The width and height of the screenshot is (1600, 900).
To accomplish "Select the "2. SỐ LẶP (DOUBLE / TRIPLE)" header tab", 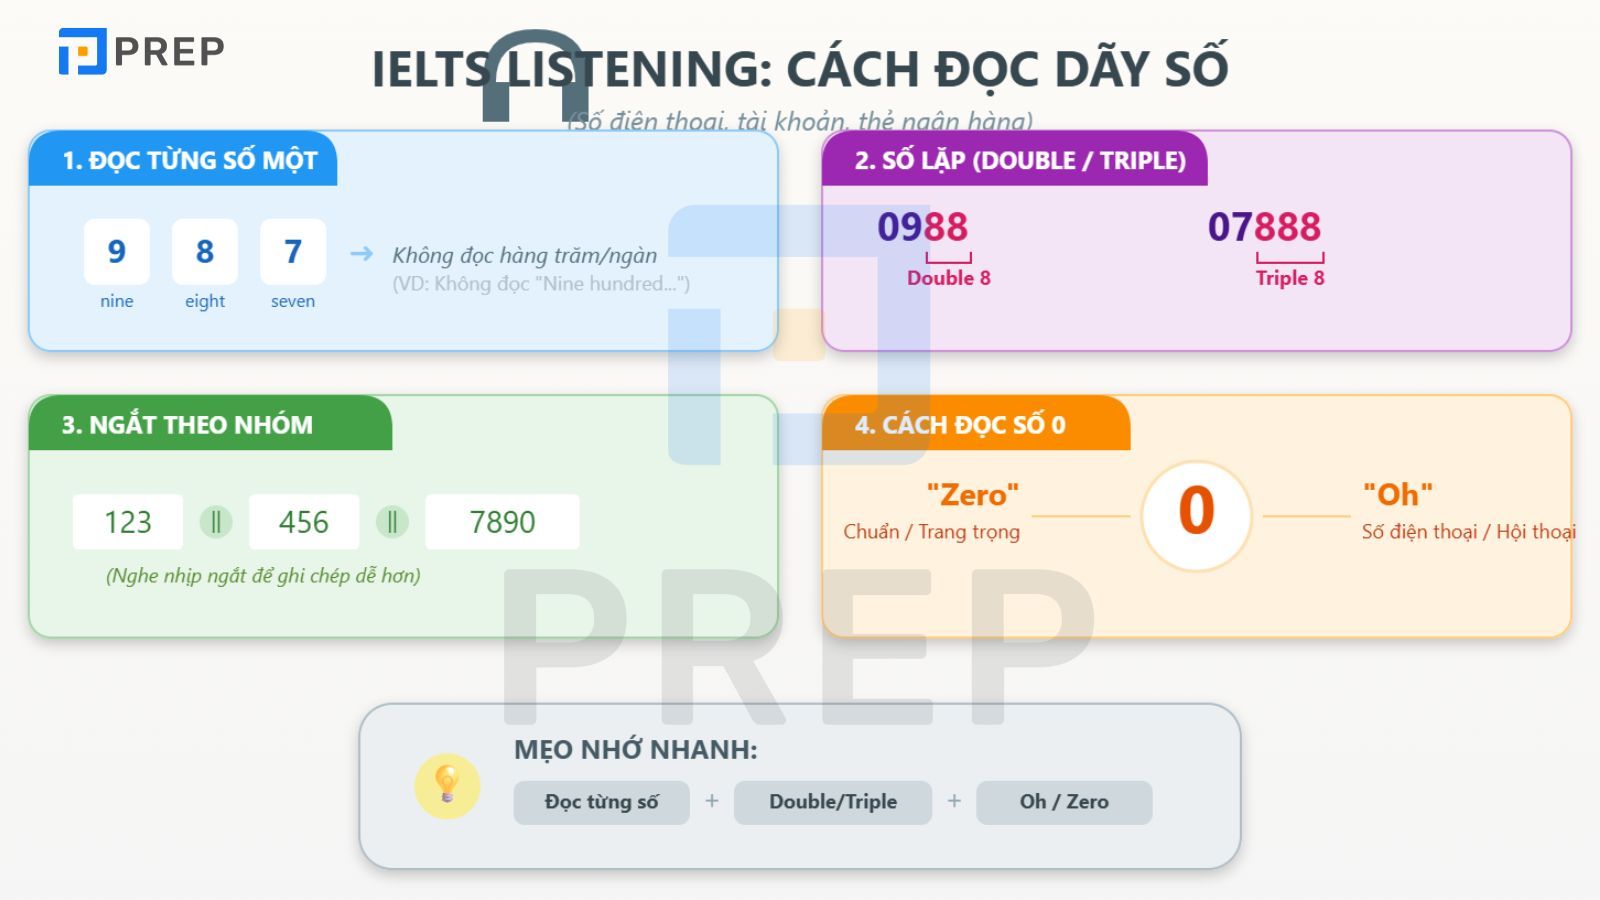I will pyautogui.click(x=1019, y=160).
